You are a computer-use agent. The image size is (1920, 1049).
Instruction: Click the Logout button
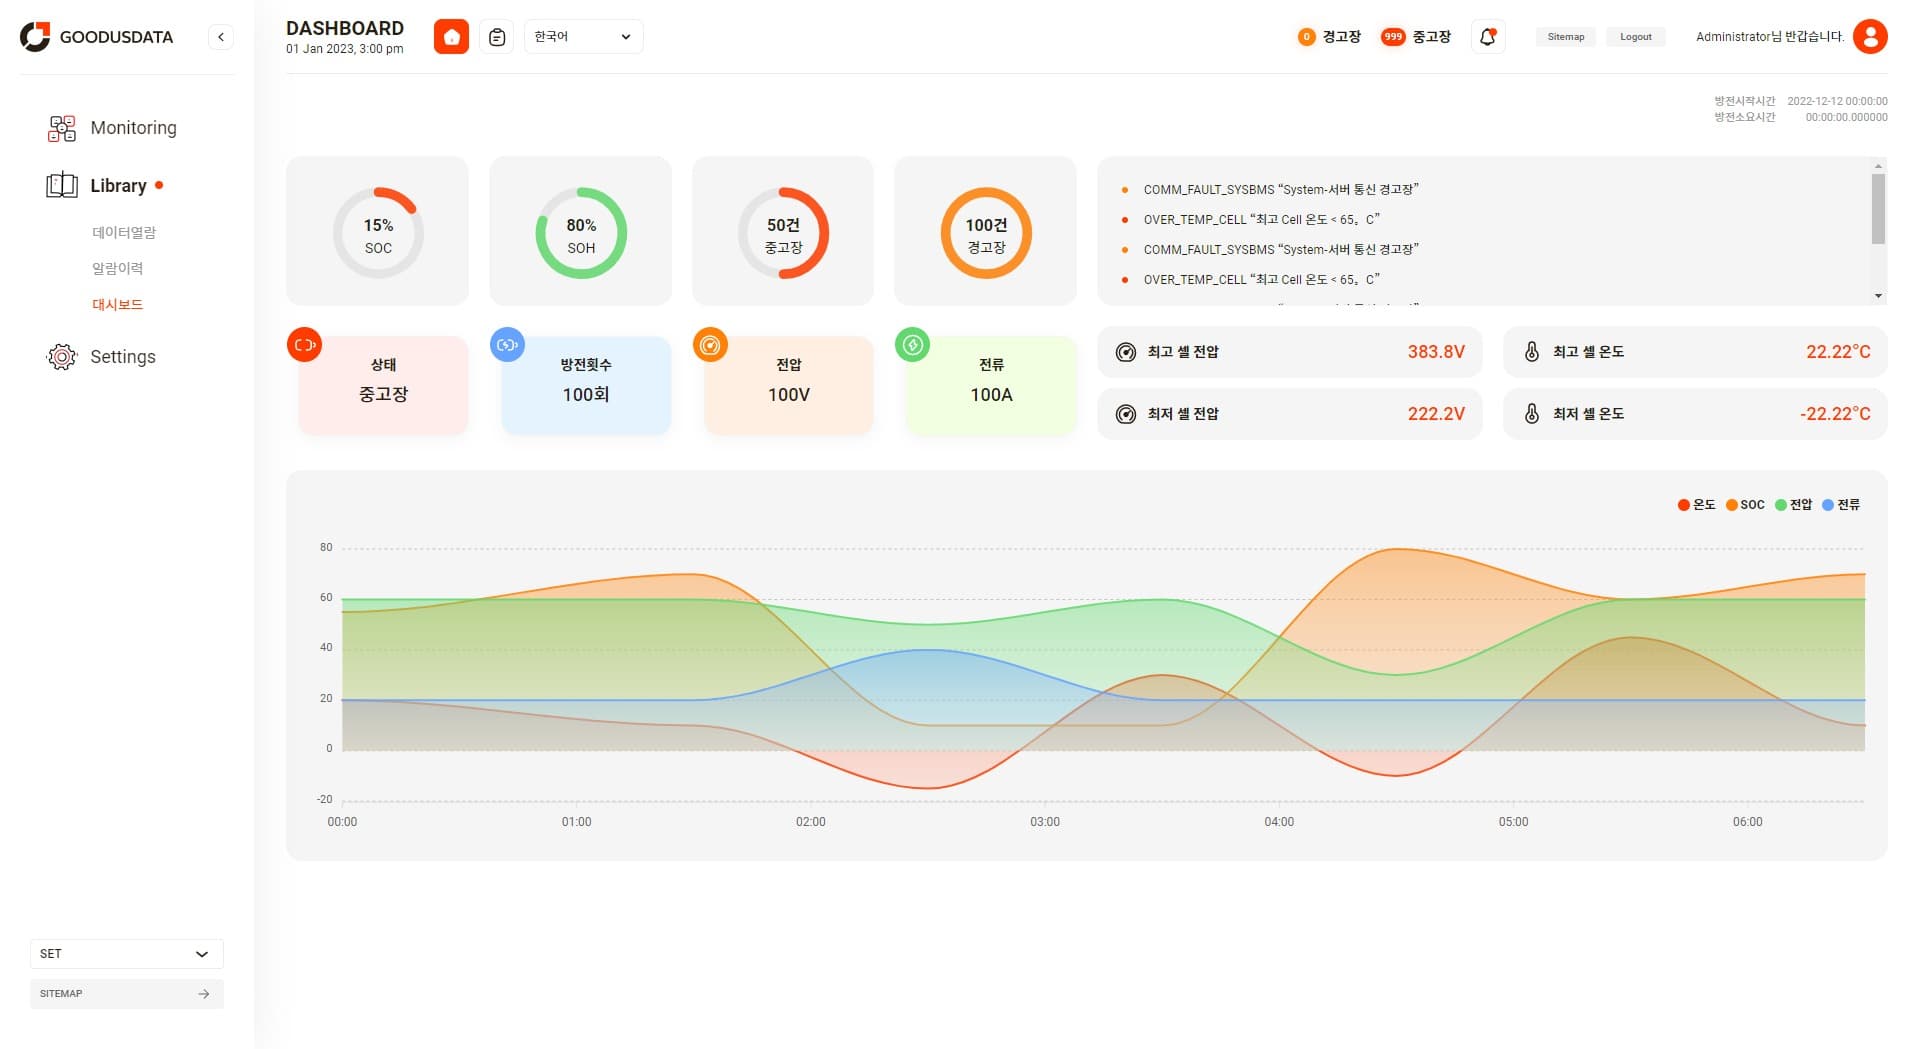click(1636, 37)
